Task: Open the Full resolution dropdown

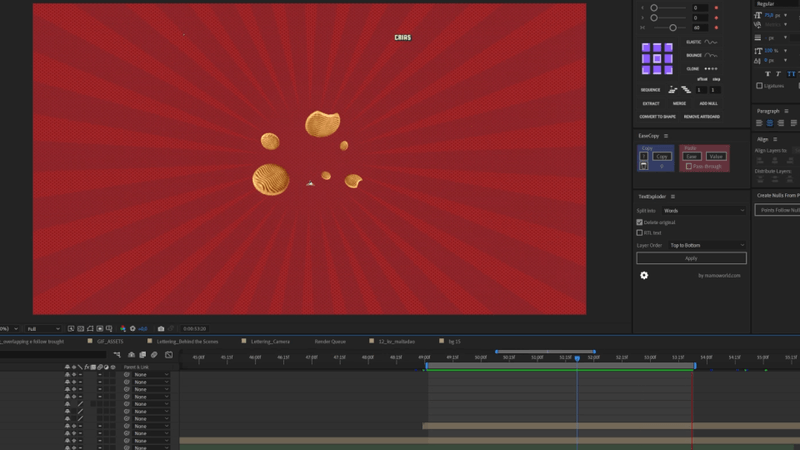Action: (43, 329)
